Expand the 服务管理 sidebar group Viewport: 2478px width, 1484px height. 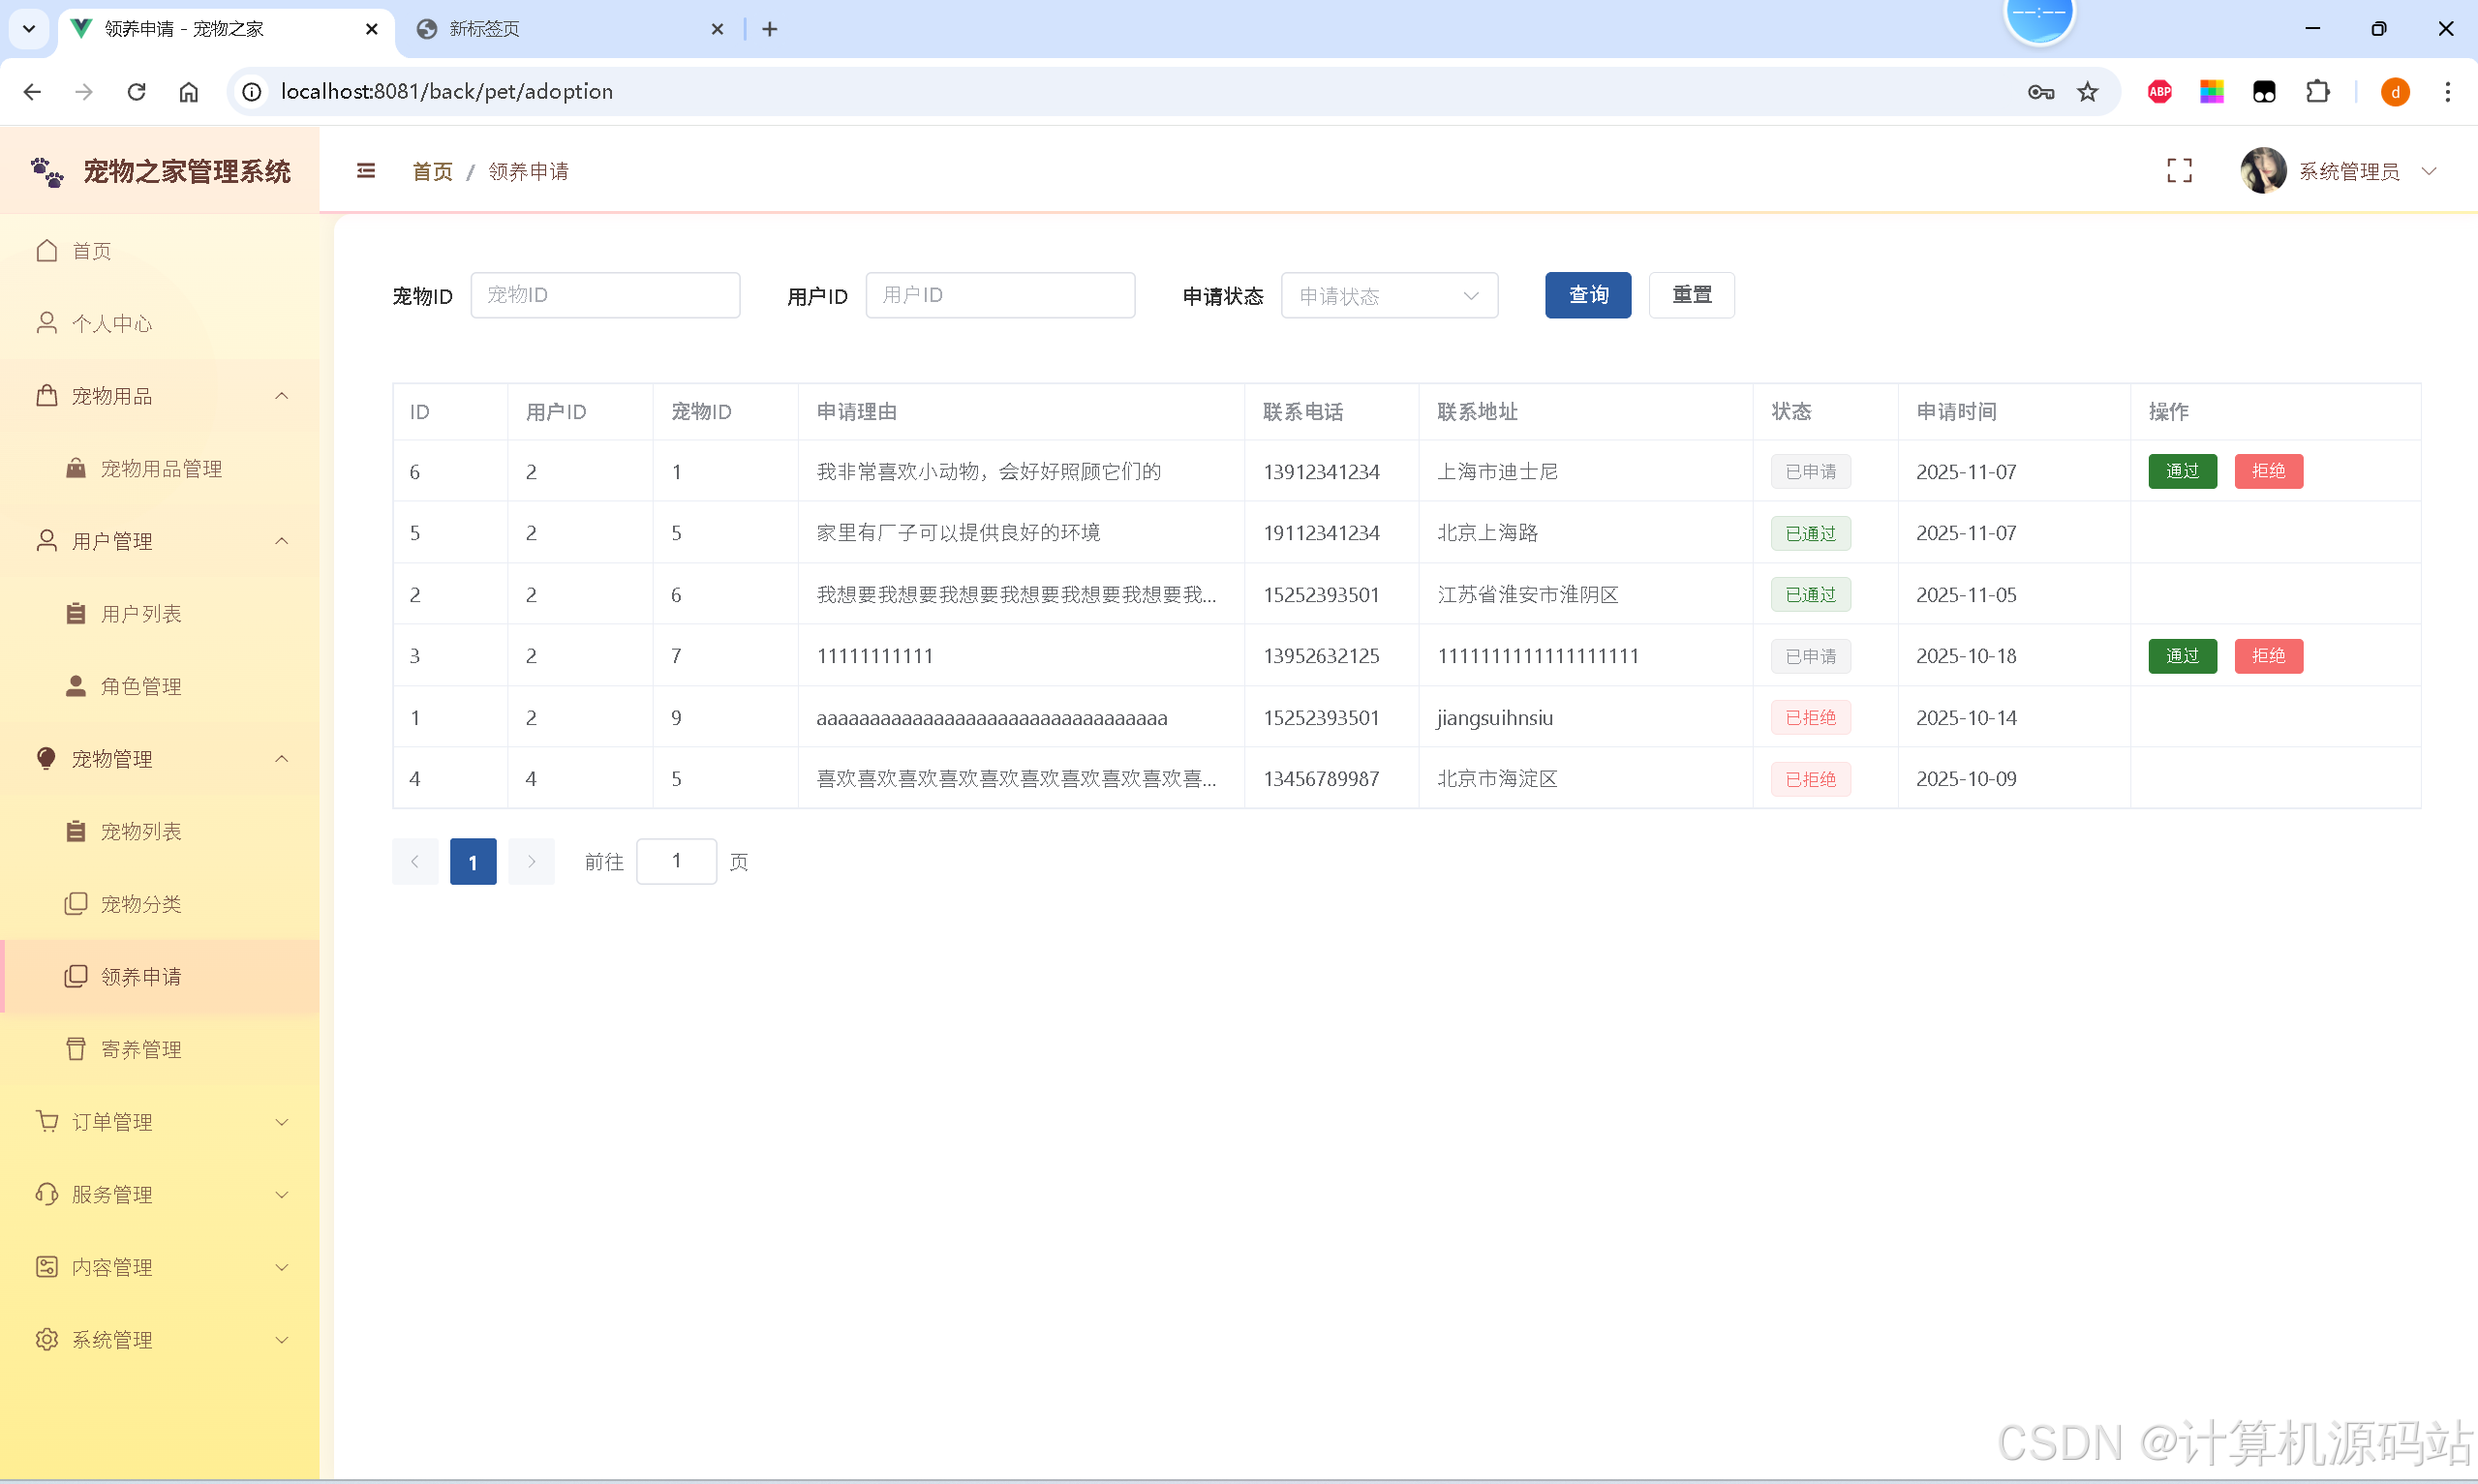pos(160,1195)
